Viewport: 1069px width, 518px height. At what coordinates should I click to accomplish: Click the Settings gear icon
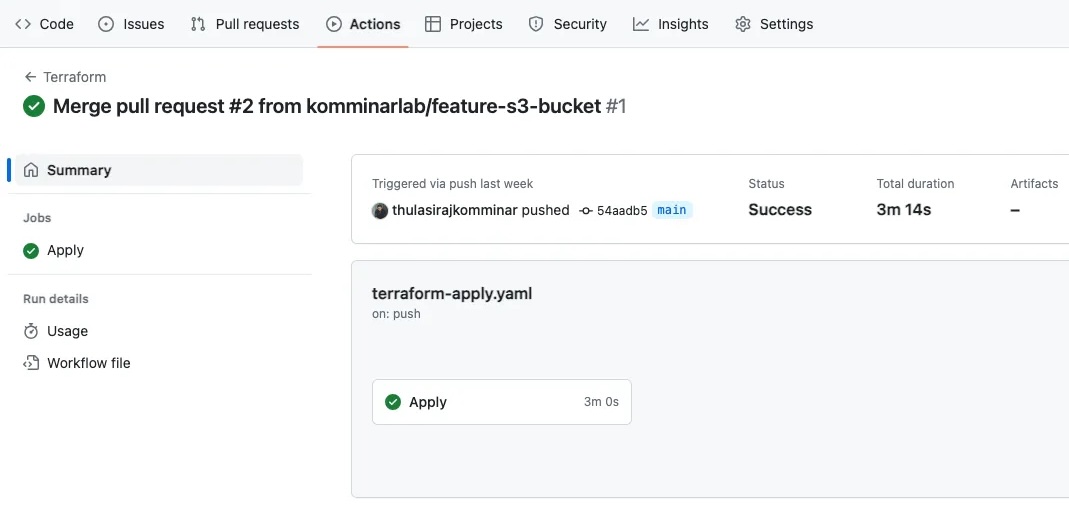pyautogui.click(x=742, y=24)
